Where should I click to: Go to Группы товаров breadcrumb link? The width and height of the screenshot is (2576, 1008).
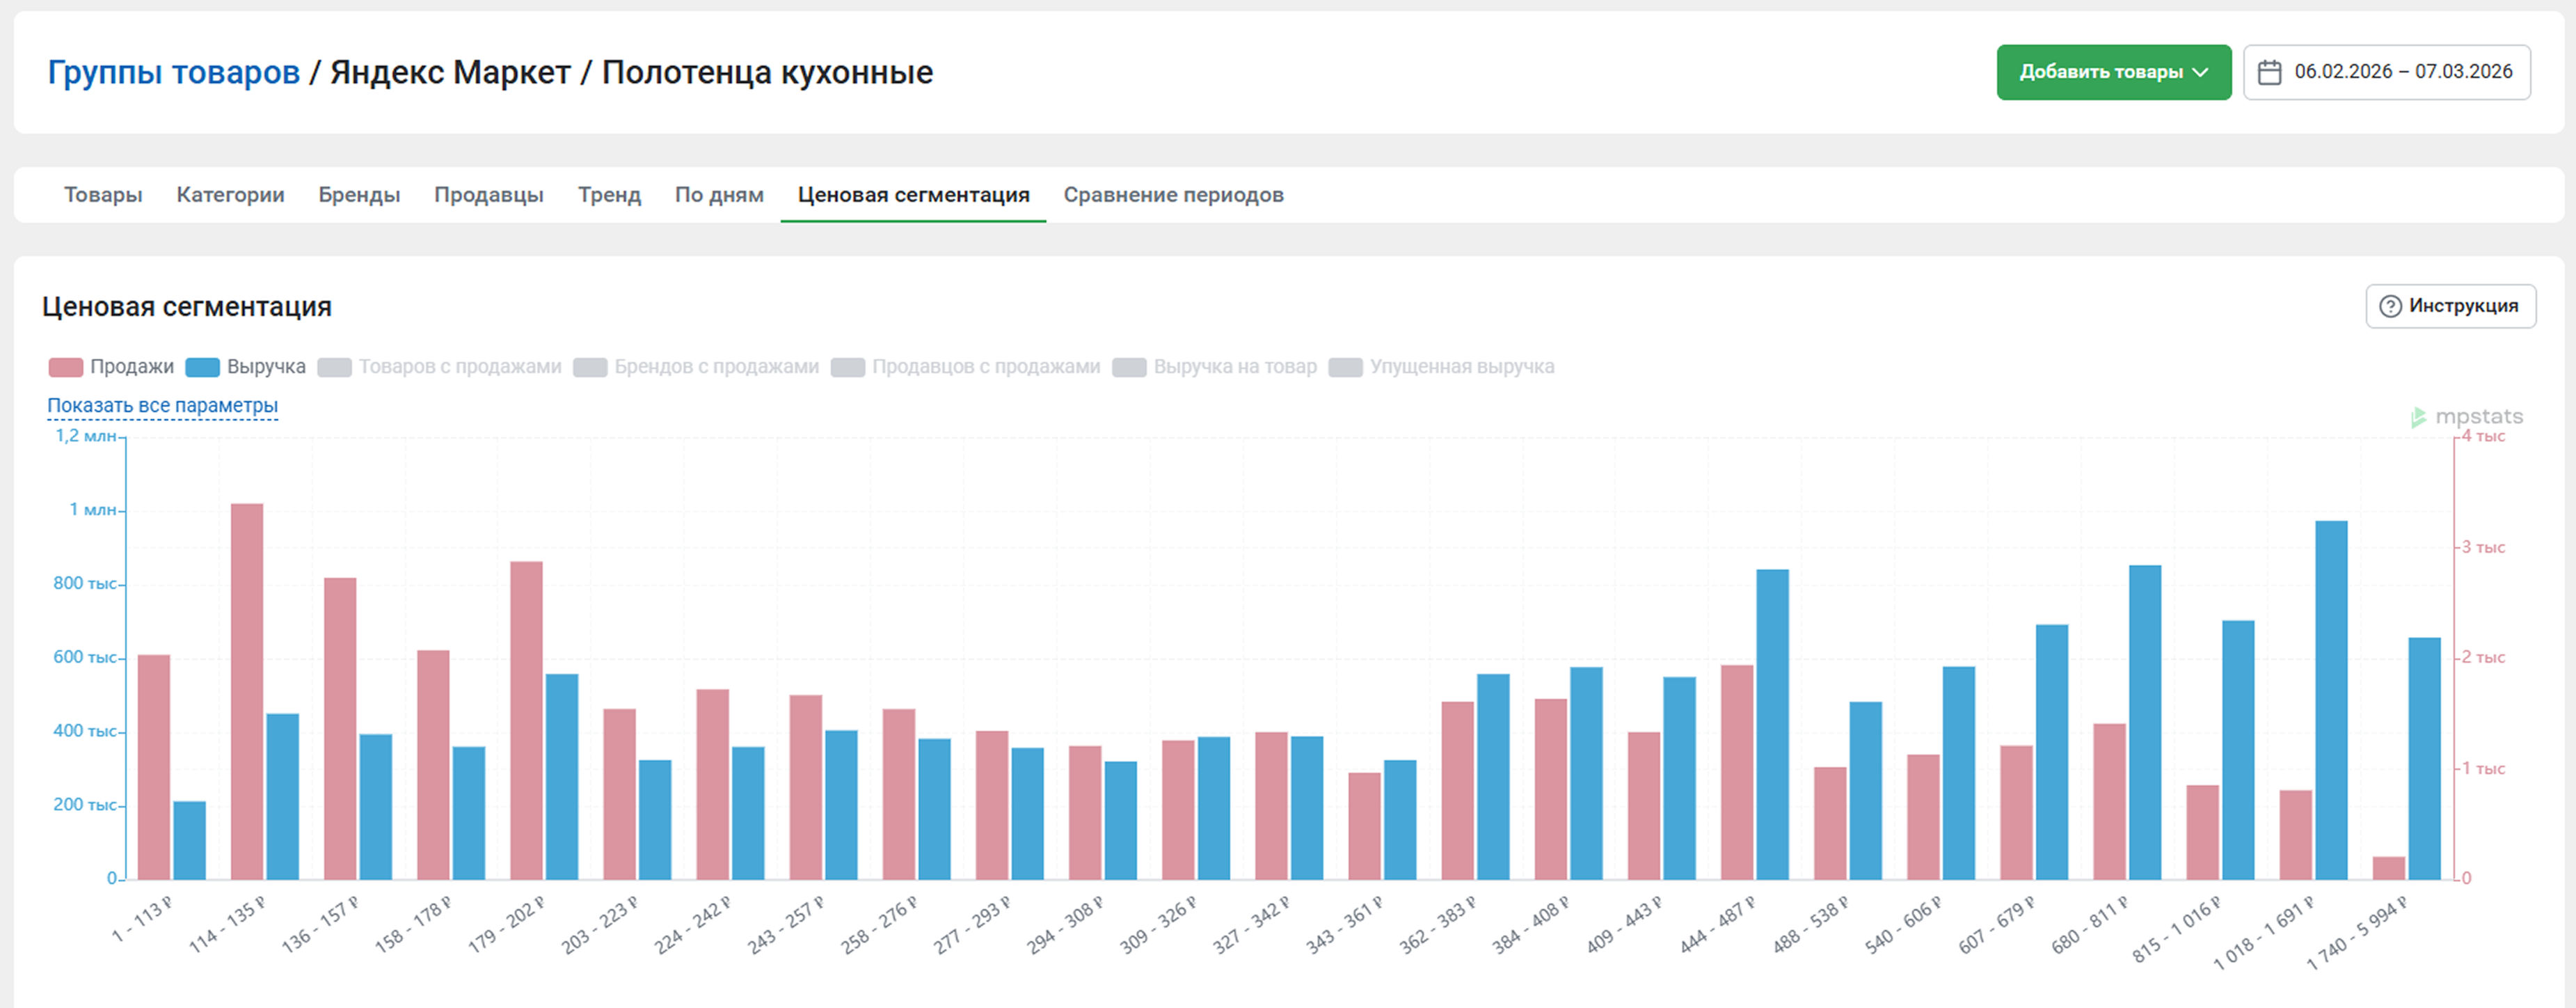[174, 72]
